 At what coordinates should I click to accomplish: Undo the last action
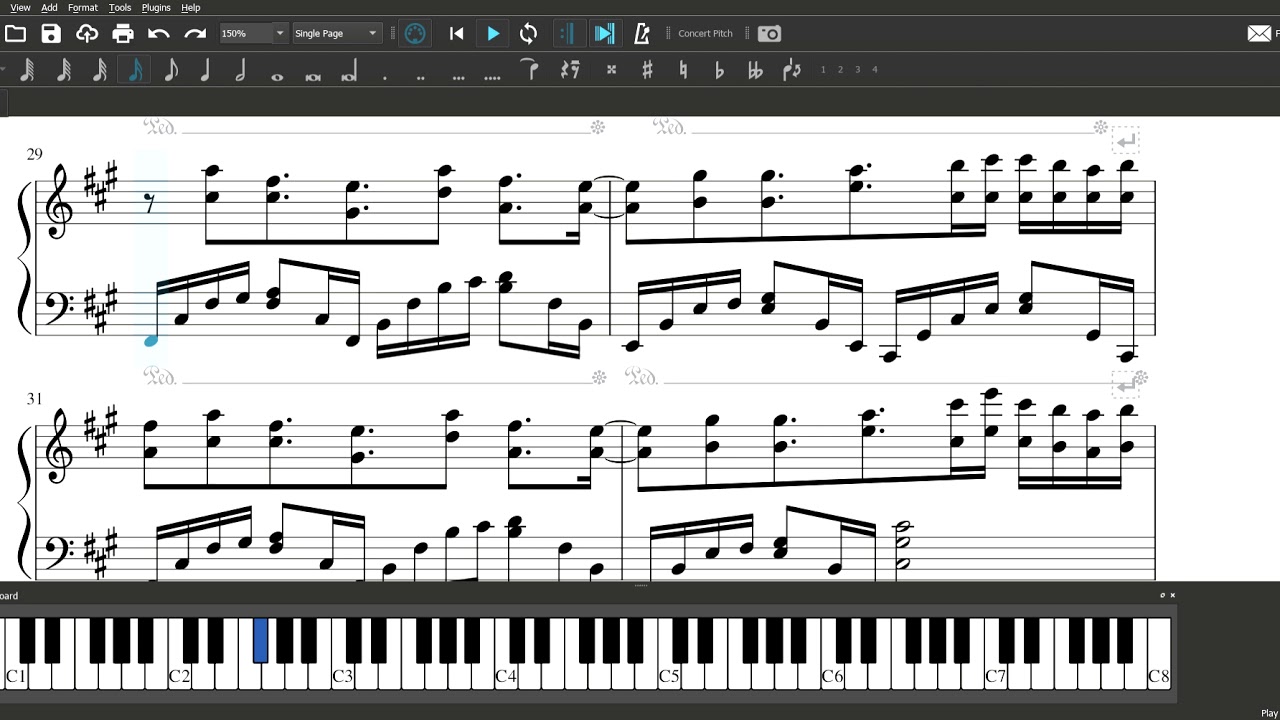tap(159, 33)
